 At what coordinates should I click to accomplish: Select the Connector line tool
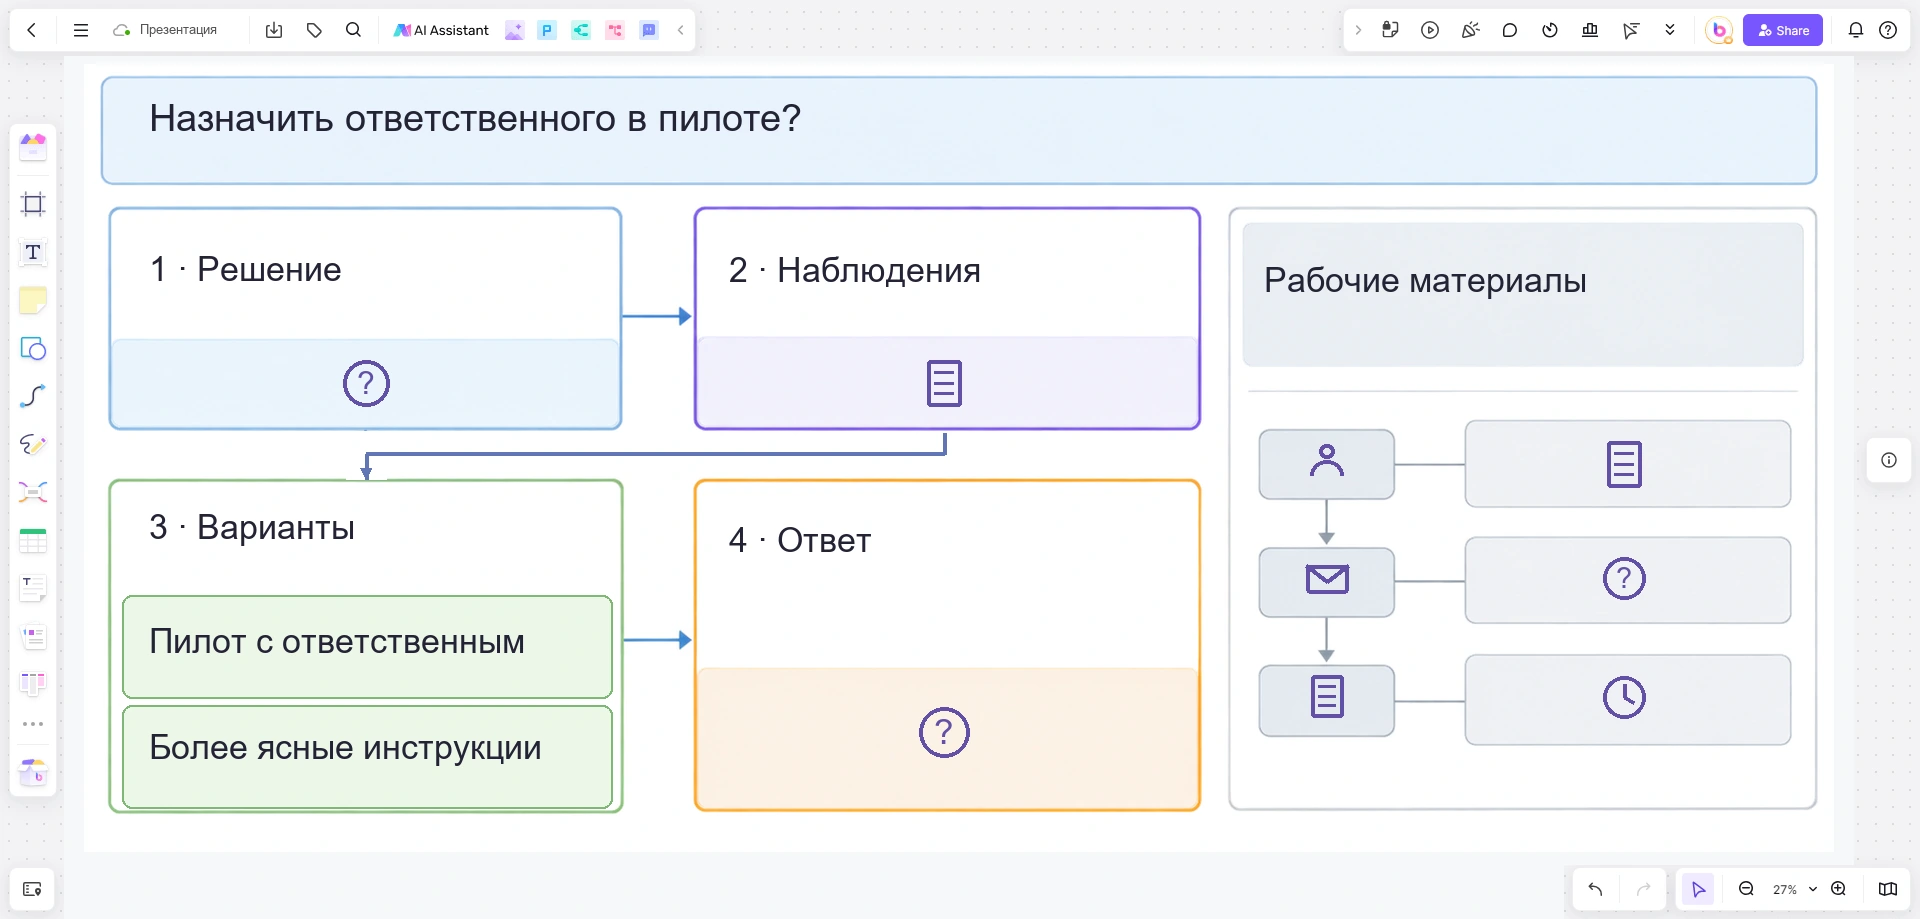point(33,396)
